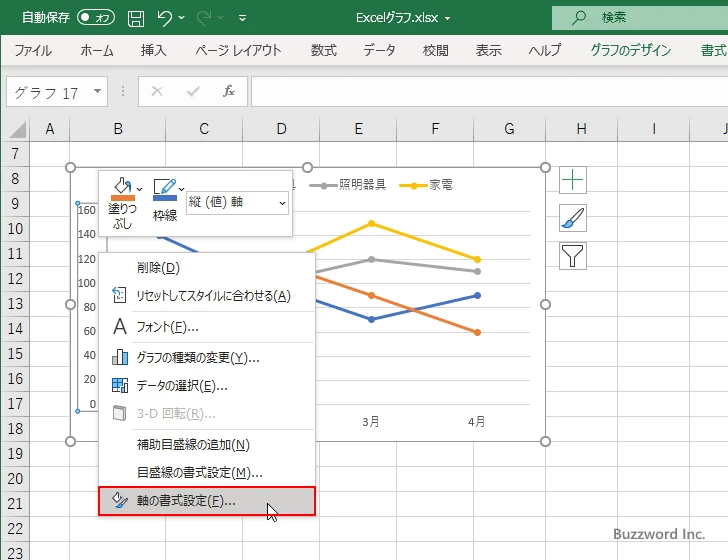Image resolution: width=728 pixels, height=560 pixels.
Task: Click the Save icon in the title bar
Action: click(x=136, y=18)
